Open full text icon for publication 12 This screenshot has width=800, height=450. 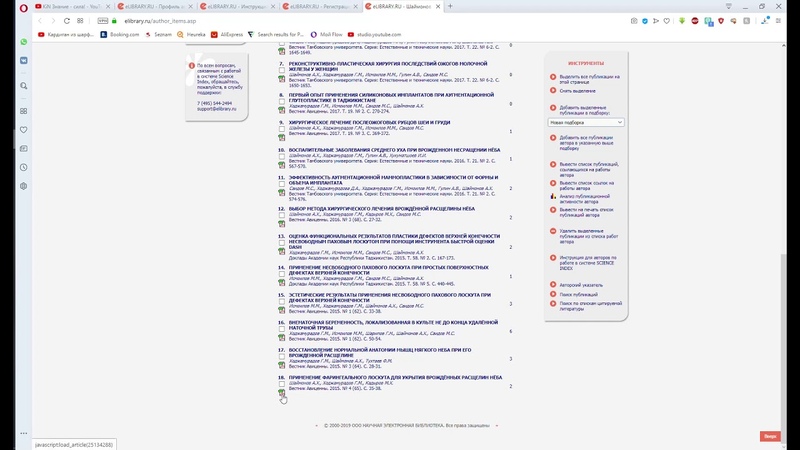click(x=282, y=224)
